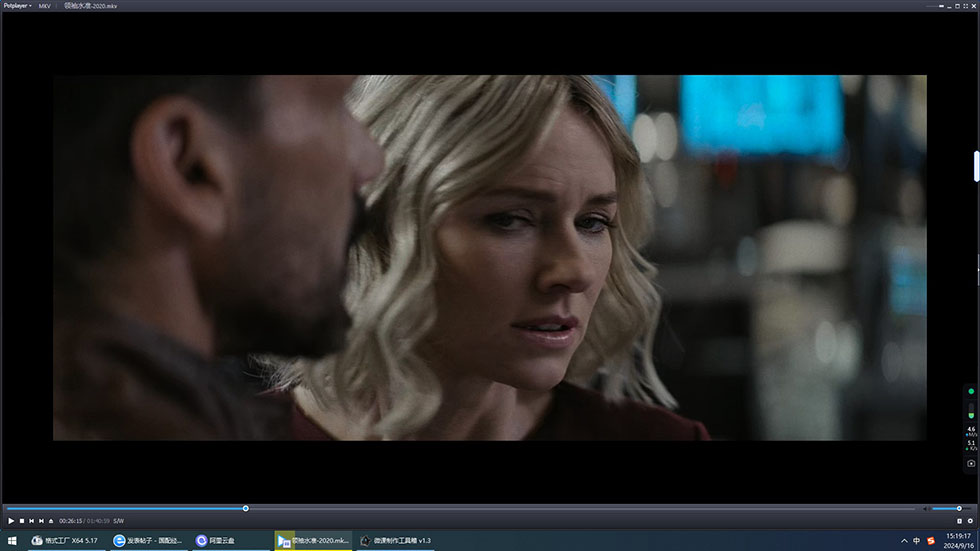Click the camera capture icon on right

[970, 464]
